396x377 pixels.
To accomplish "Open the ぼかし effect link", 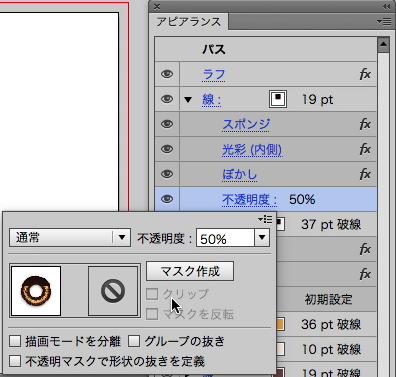I will tap(240, 175).
